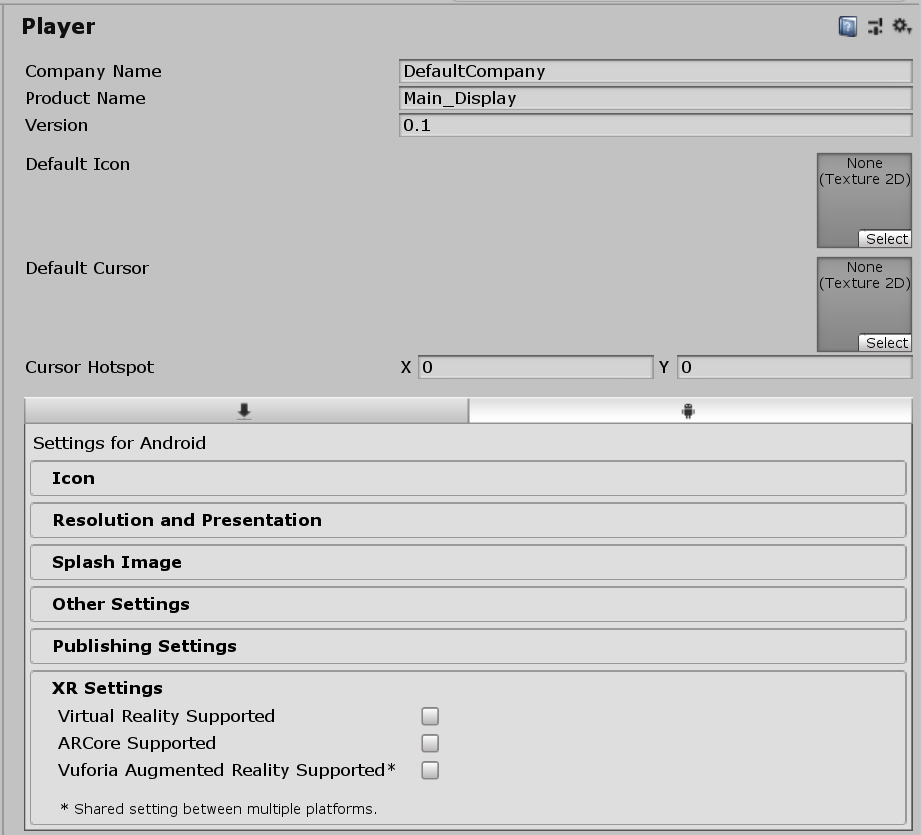Click the Shared setting between multiple platforms note
Screen dimensions: 922x835
tap(219, 809)
